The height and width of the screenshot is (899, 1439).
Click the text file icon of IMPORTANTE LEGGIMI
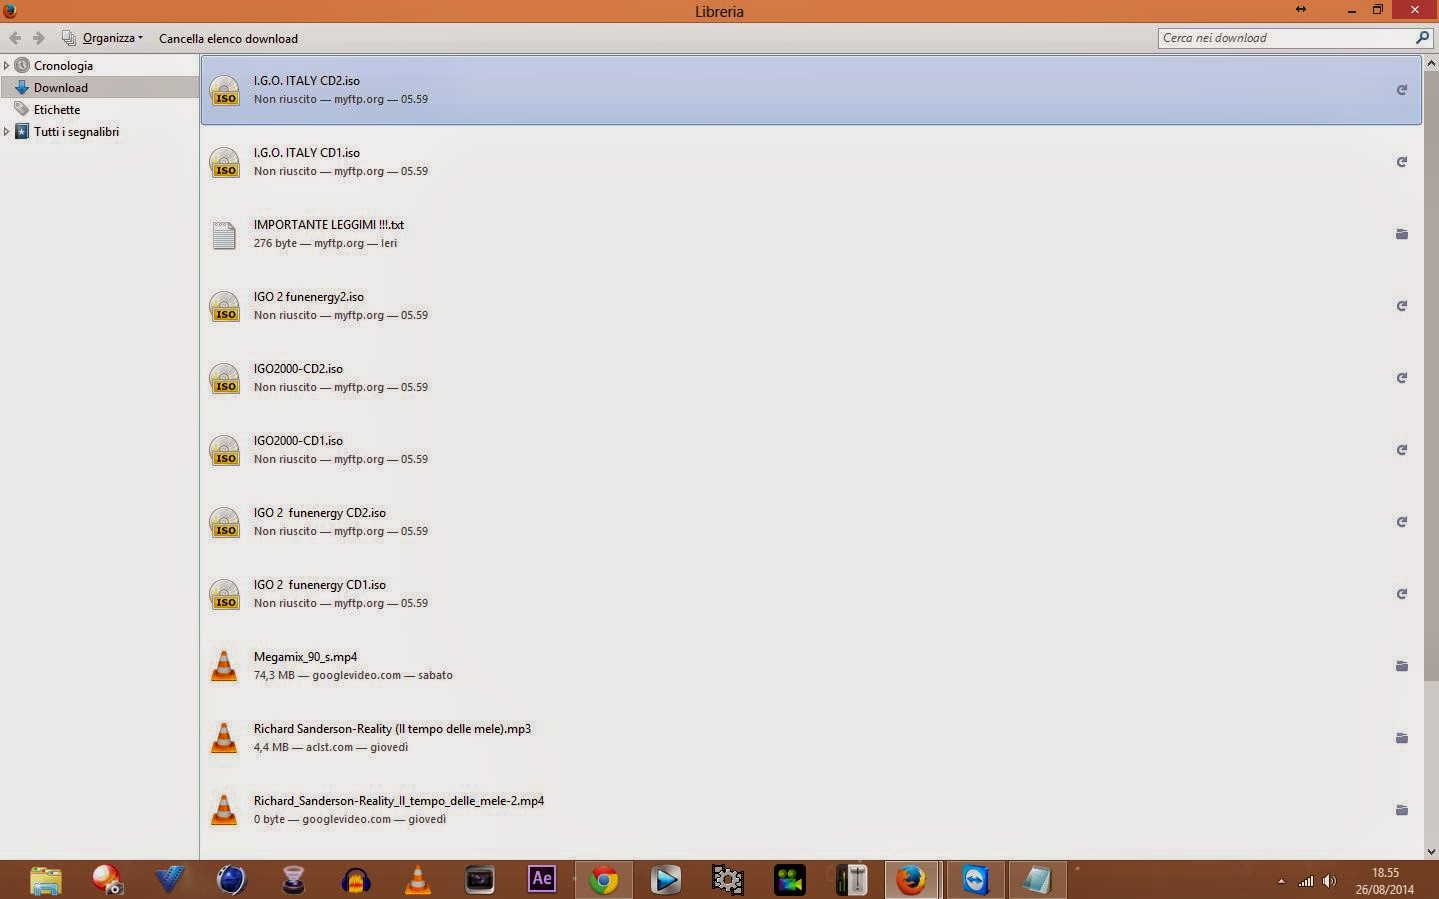(x=224, y=234)
